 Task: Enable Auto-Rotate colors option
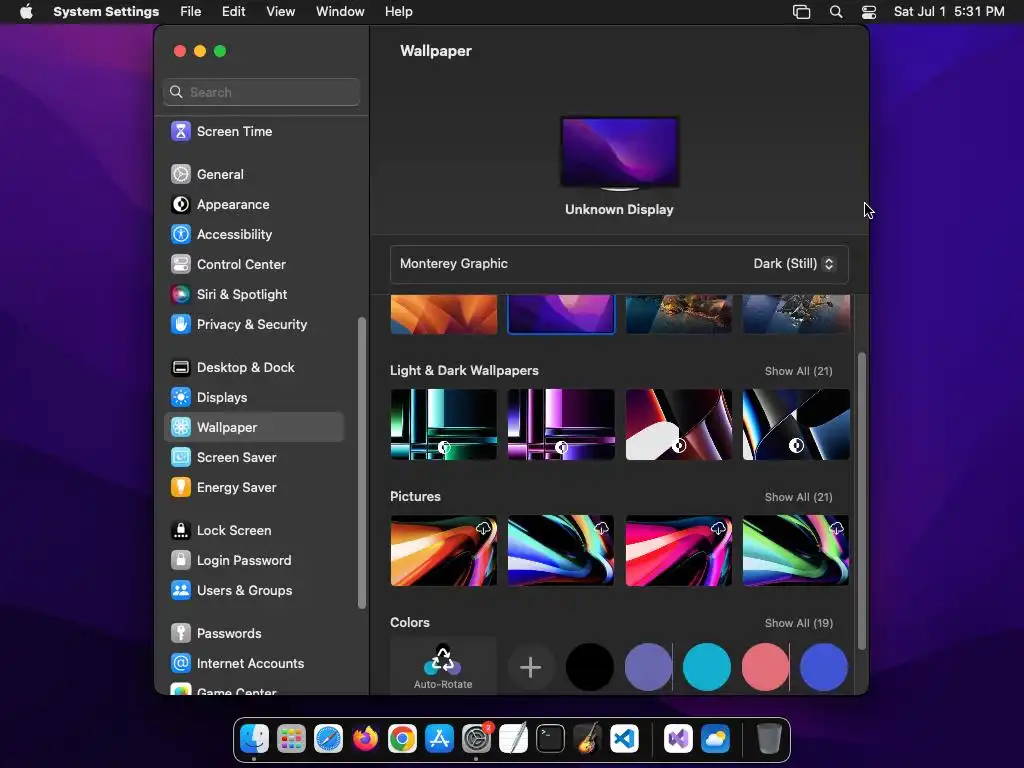[443, 666]
